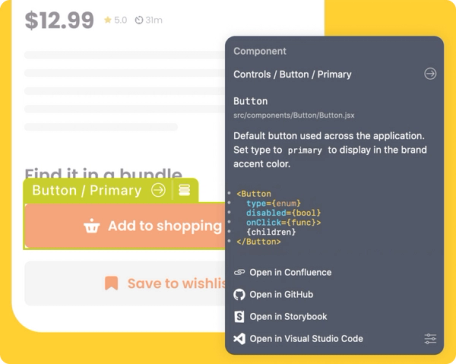Click the shopping basket icon on orange button

click(92, 226)
